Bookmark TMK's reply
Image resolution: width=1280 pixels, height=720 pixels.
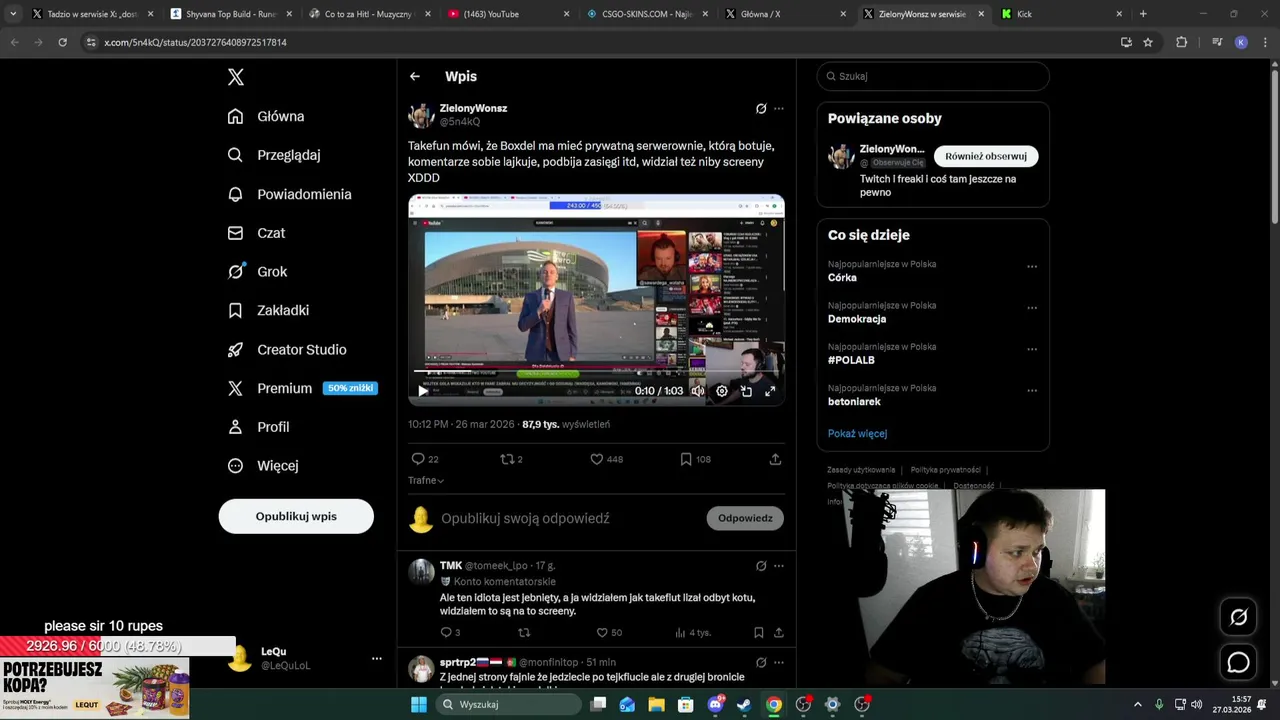[758, 632]
